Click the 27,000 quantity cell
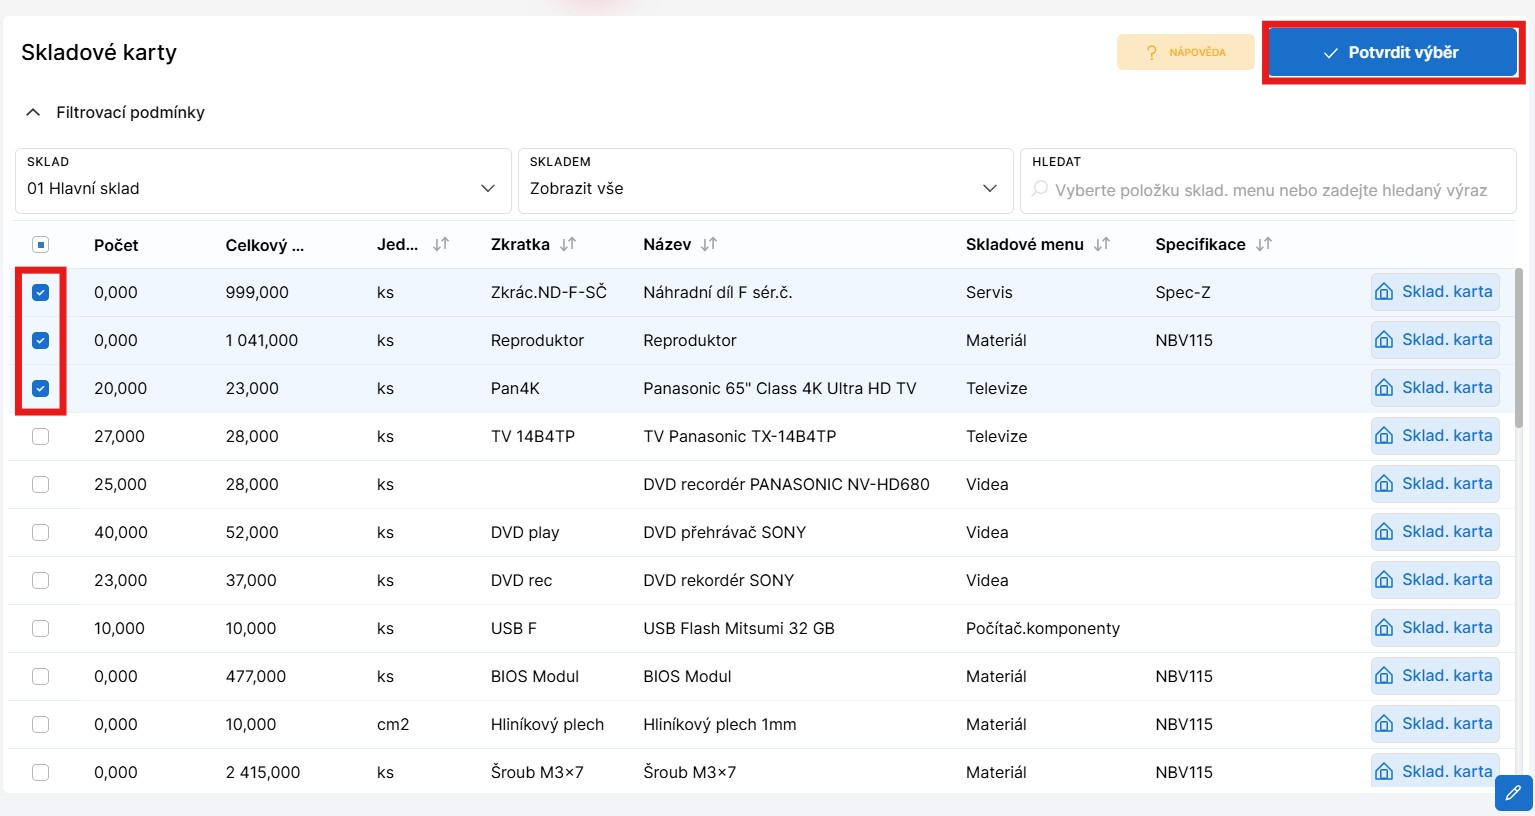Screen dimensions: 1535x816 tap(119, 436)
